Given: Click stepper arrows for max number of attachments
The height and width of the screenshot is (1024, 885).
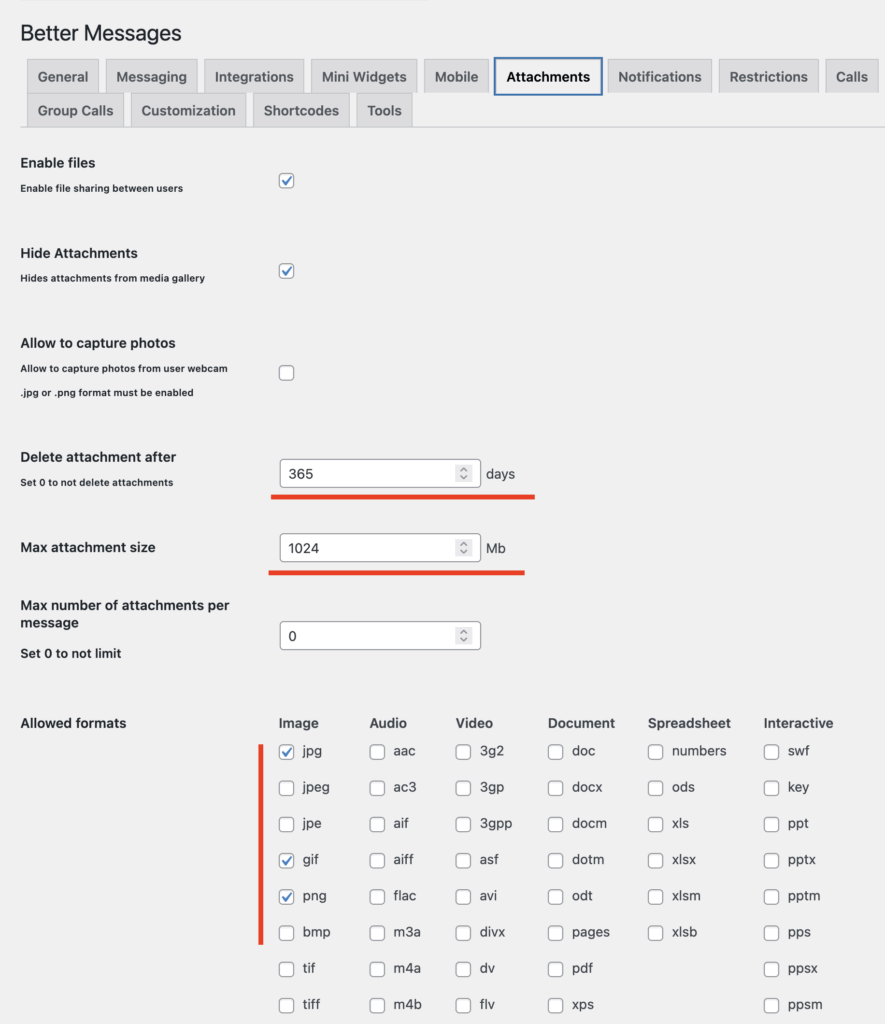Looking at the screenshot, I should (x=463, y=636).
